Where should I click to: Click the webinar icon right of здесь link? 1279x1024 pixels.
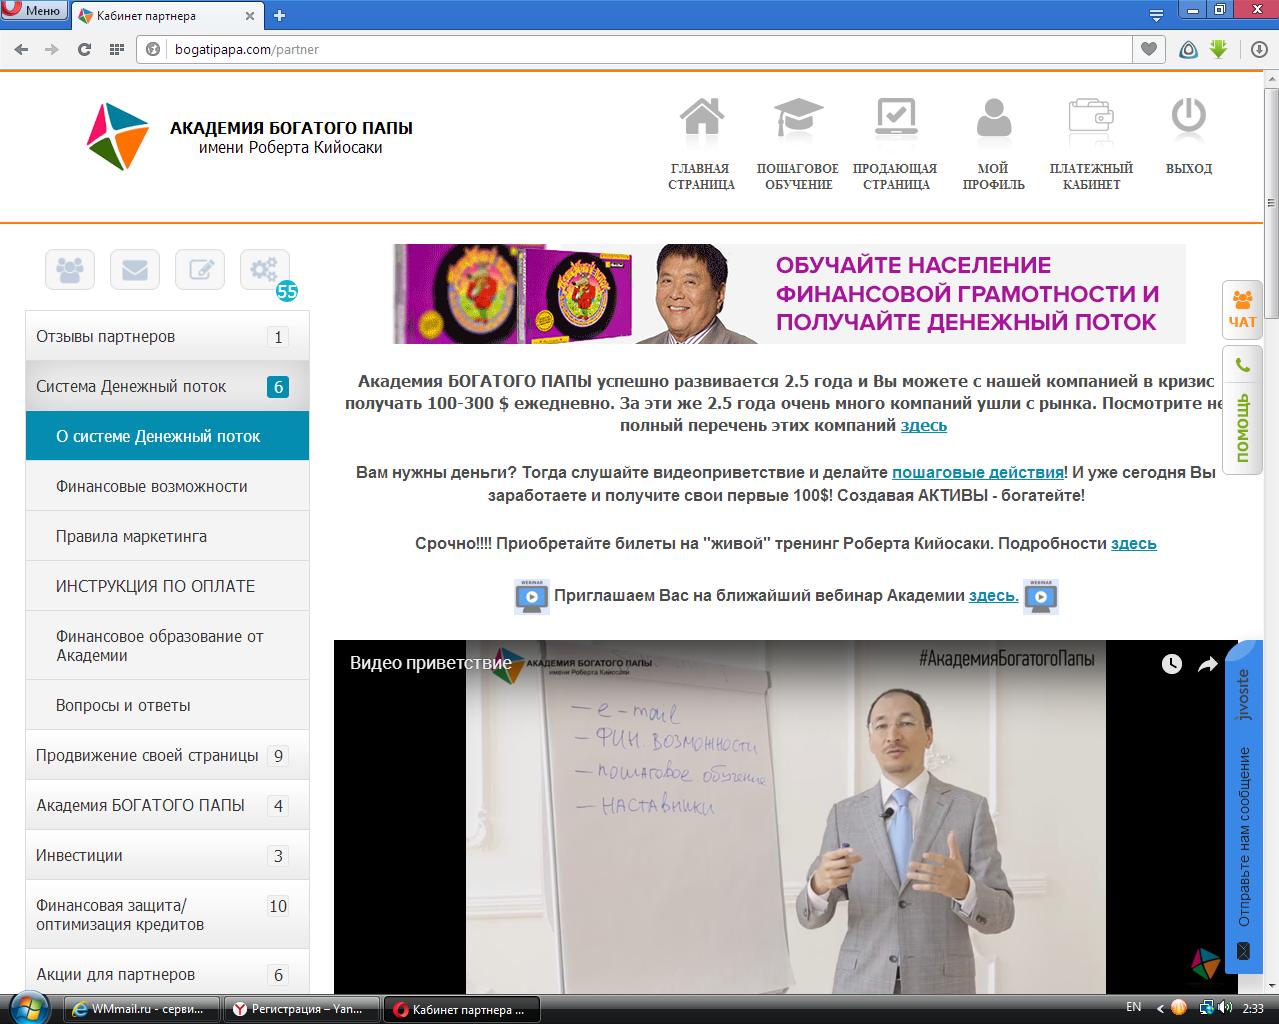1041,596
